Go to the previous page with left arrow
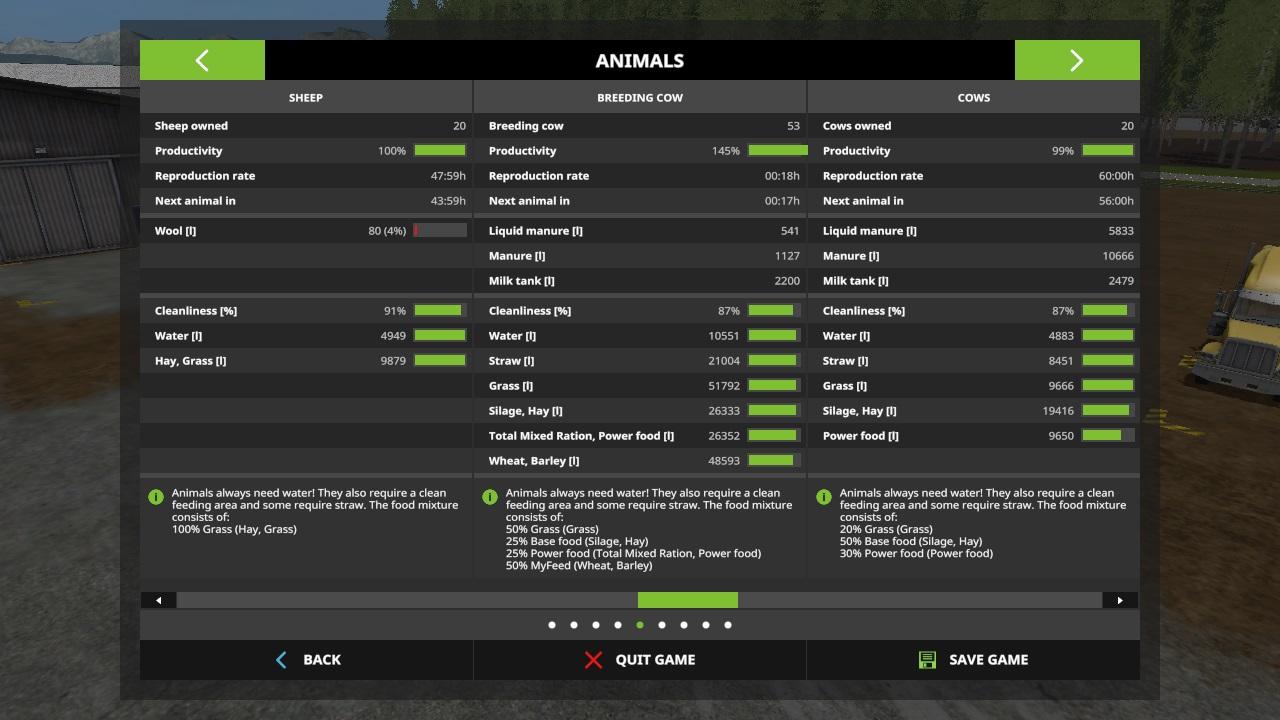The width and height of the screenshot is (1280, 720). point(202,60)
